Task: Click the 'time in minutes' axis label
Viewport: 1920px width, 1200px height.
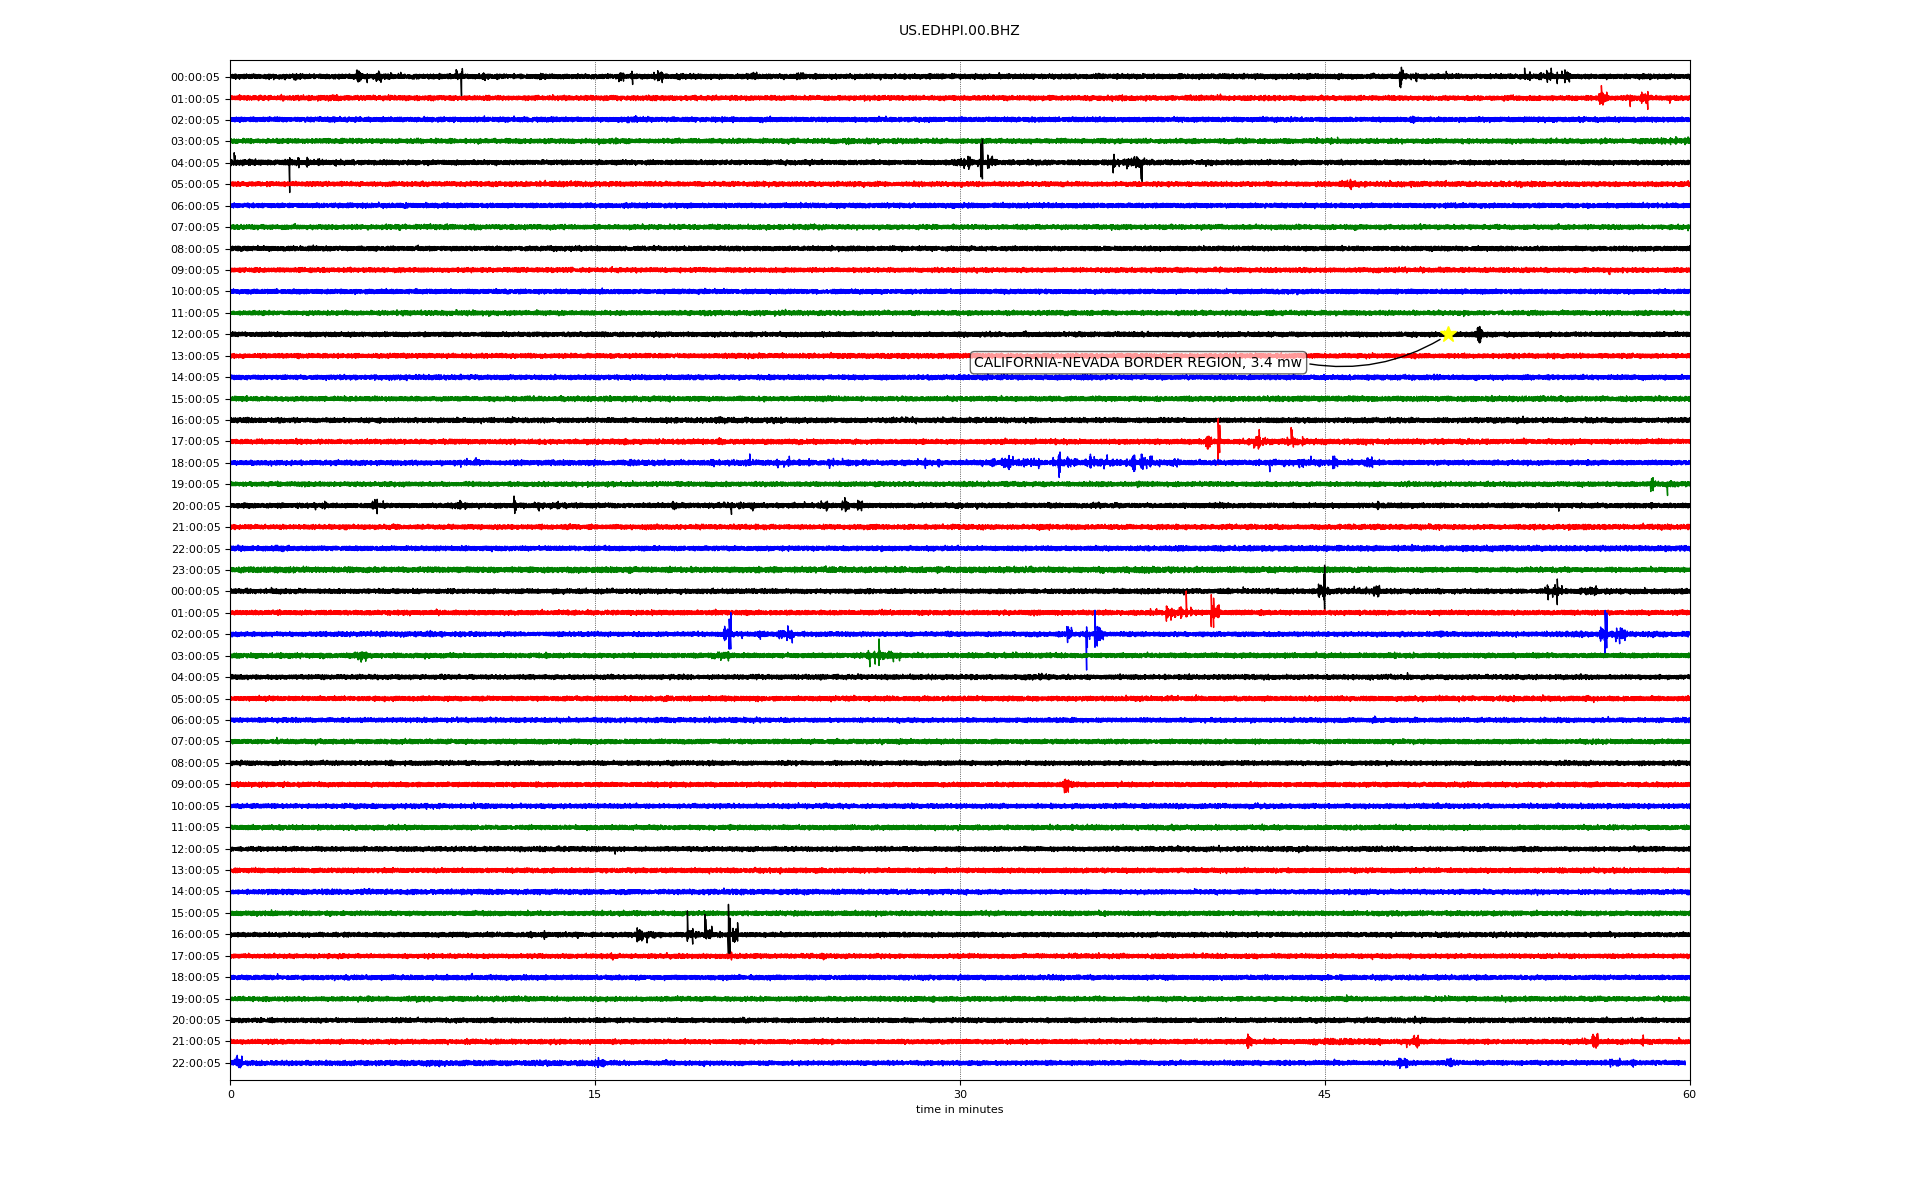Action: click(x=958, y=1110)
